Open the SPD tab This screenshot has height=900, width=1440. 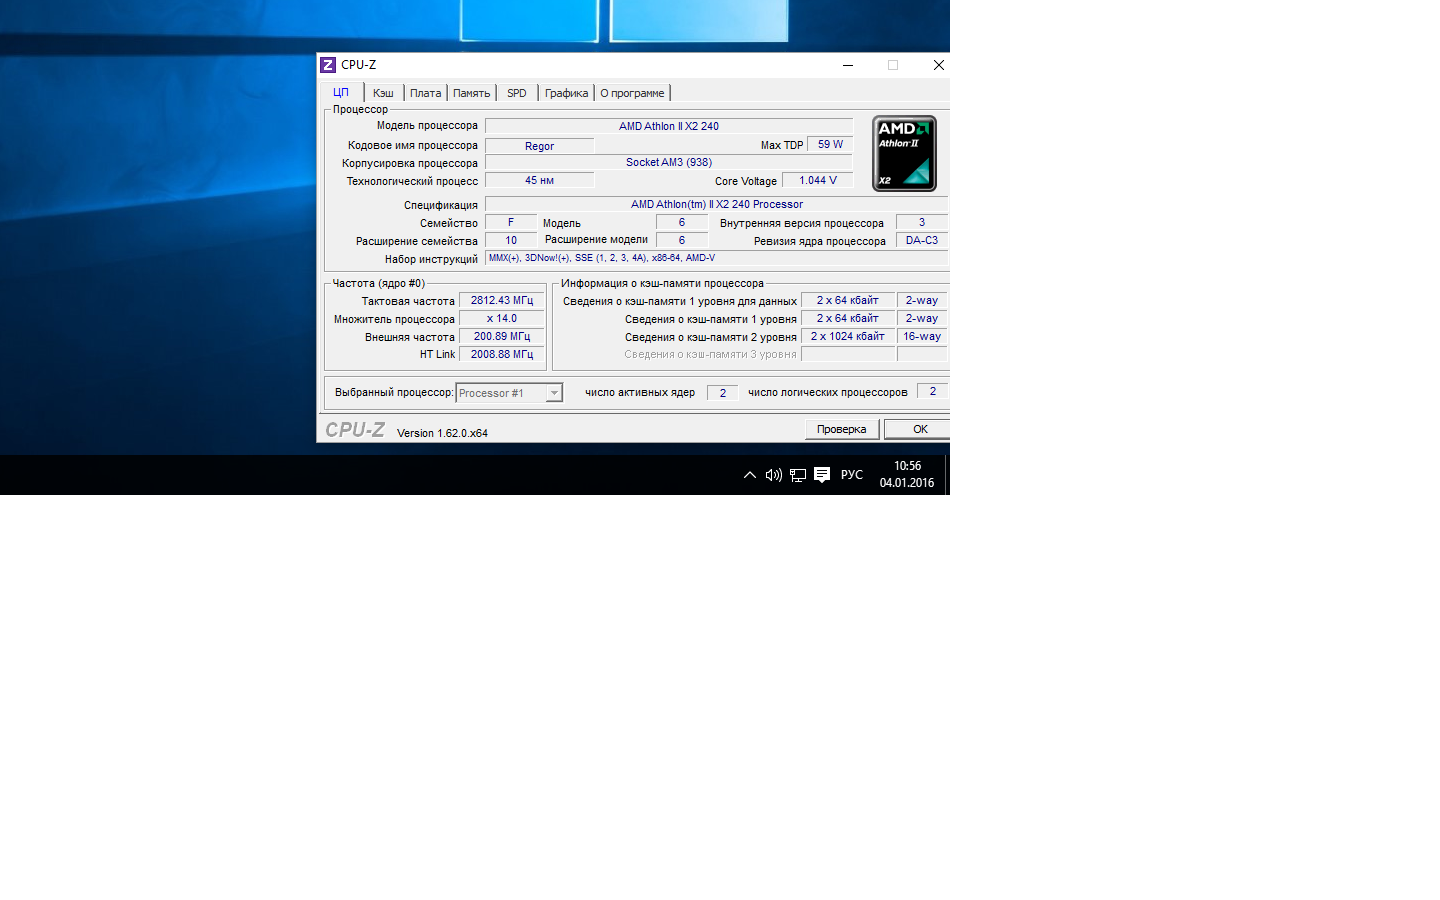(x=516, y=93)
